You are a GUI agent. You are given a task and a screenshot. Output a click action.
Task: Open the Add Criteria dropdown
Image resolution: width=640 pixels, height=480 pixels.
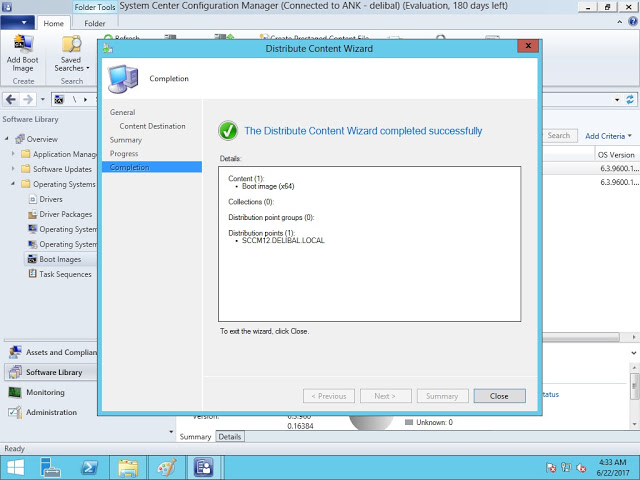608,136
